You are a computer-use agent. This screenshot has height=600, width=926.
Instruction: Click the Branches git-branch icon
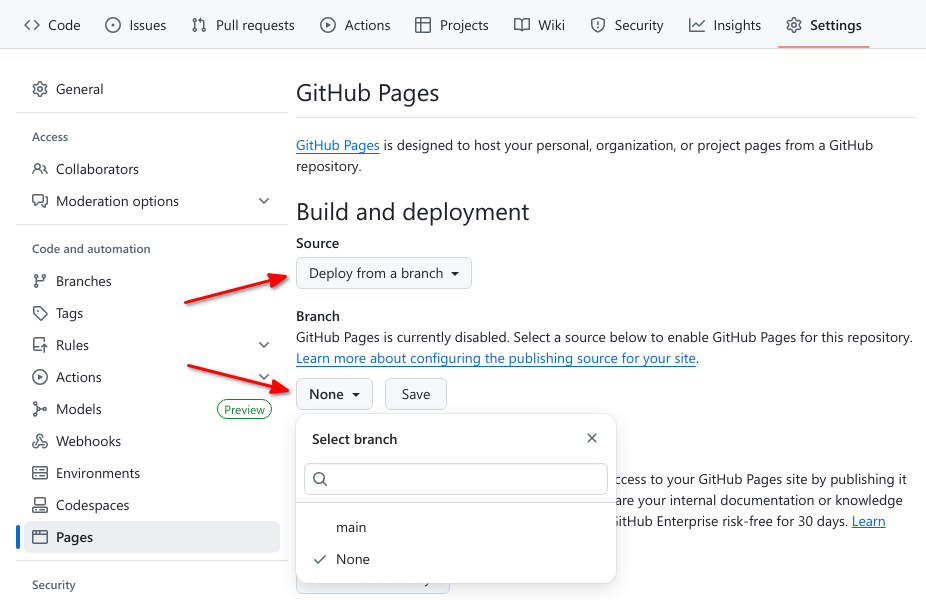pyautogui.click(x=40, y=281)
